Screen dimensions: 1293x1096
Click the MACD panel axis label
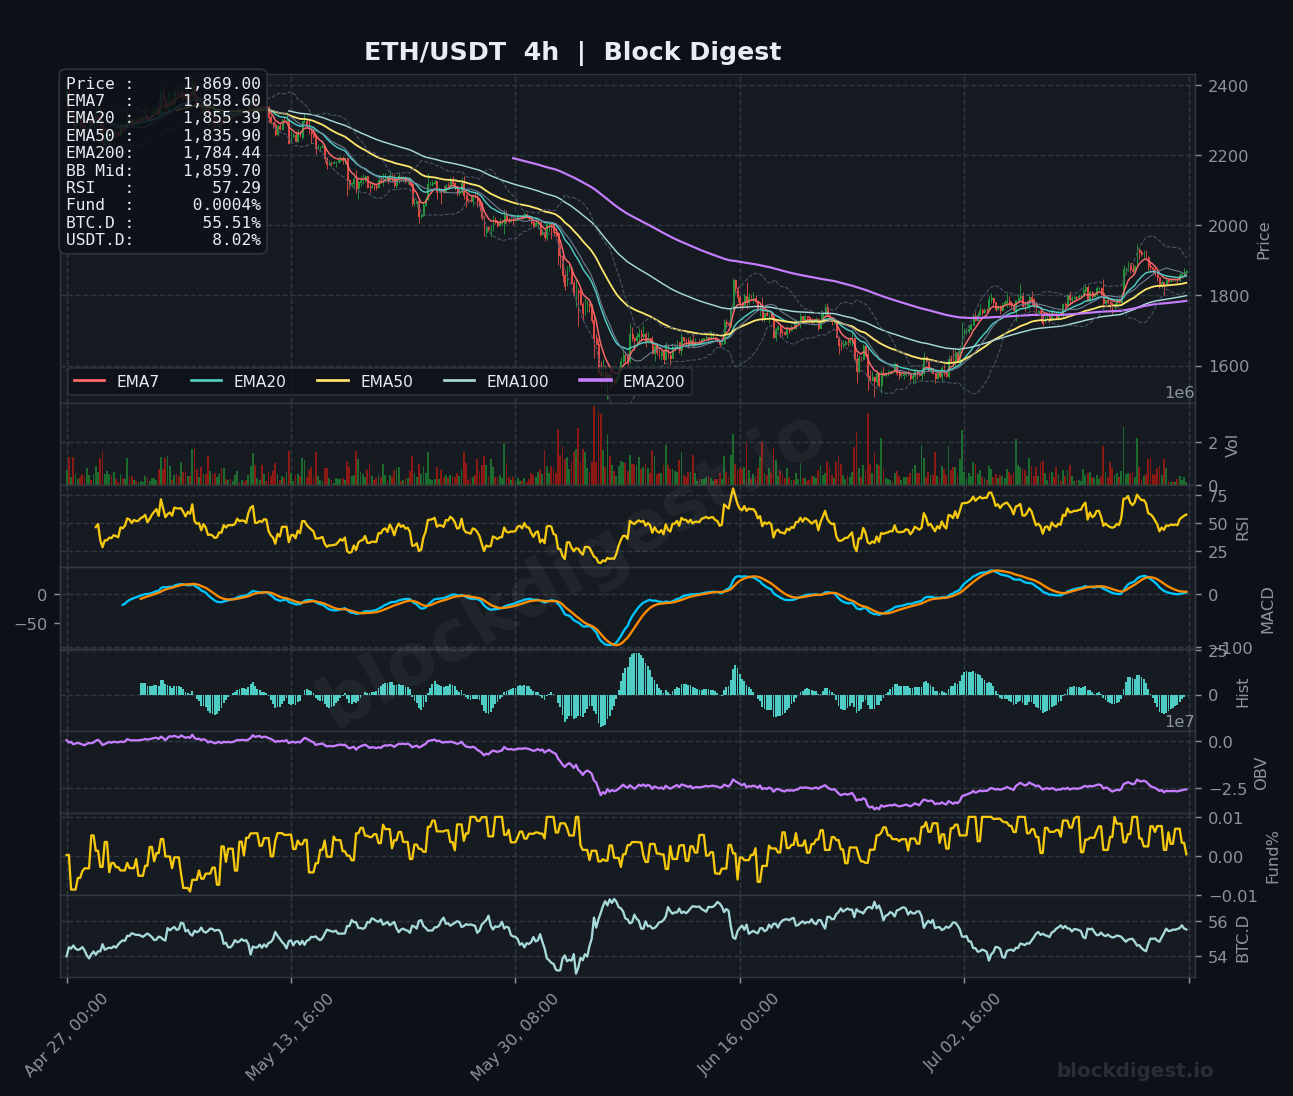(x=1267, y=610)
